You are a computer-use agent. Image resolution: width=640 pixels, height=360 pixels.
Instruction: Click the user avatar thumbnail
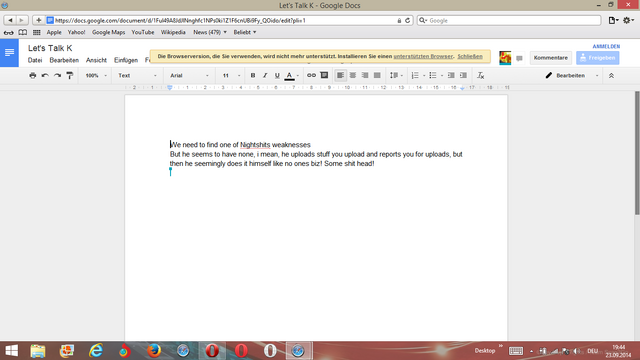pyautogui.click(x=505, y=58)
